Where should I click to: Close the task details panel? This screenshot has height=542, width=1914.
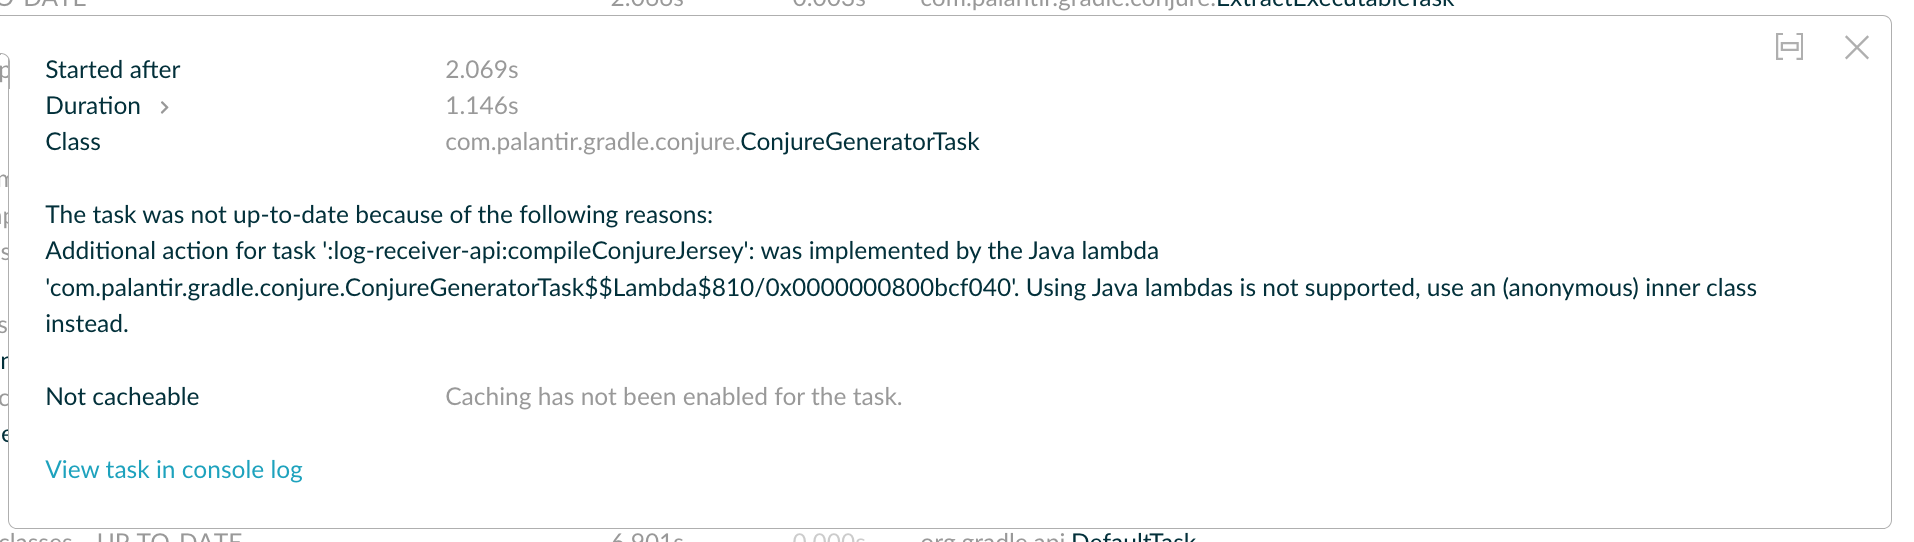pos(1856,47)
